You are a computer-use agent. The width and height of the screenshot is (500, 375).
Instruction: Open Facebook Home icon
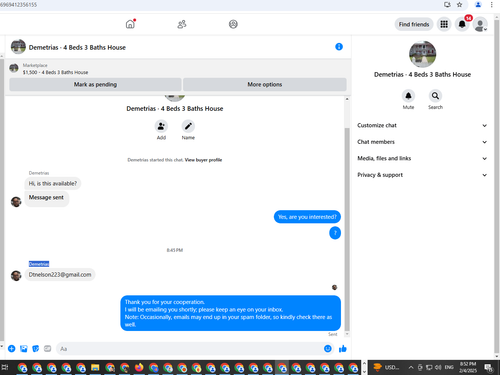coord(130,24)
